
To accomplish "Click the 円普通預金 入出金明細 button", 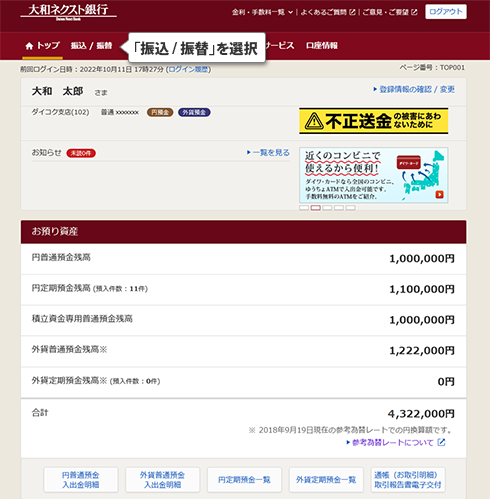I will (x=81, y=480).
